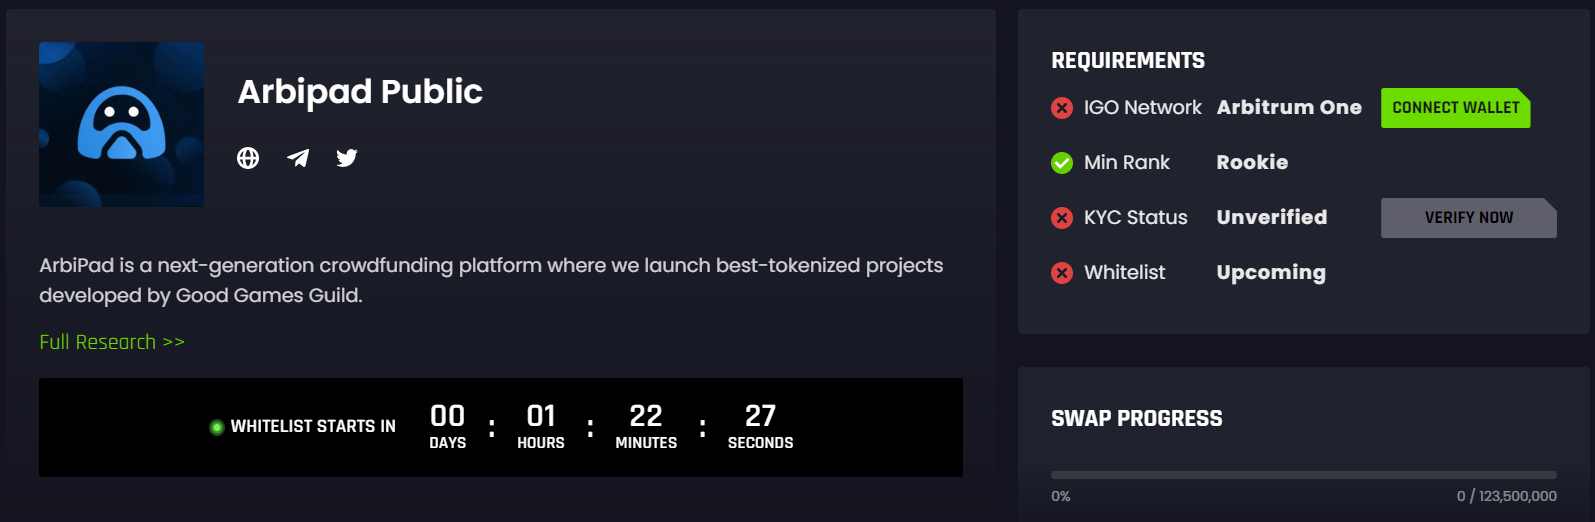Image resolution: width=1595 pixels, height=522 pixels.
Task: Click the REQUIREMENTS heading
Action: (x=1128, y=61)
